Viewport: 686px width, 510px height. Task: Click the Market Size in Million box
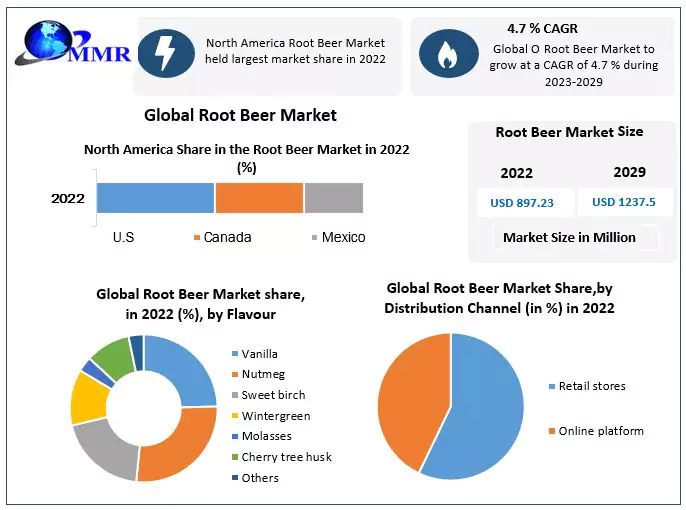(x=569, y=237)
